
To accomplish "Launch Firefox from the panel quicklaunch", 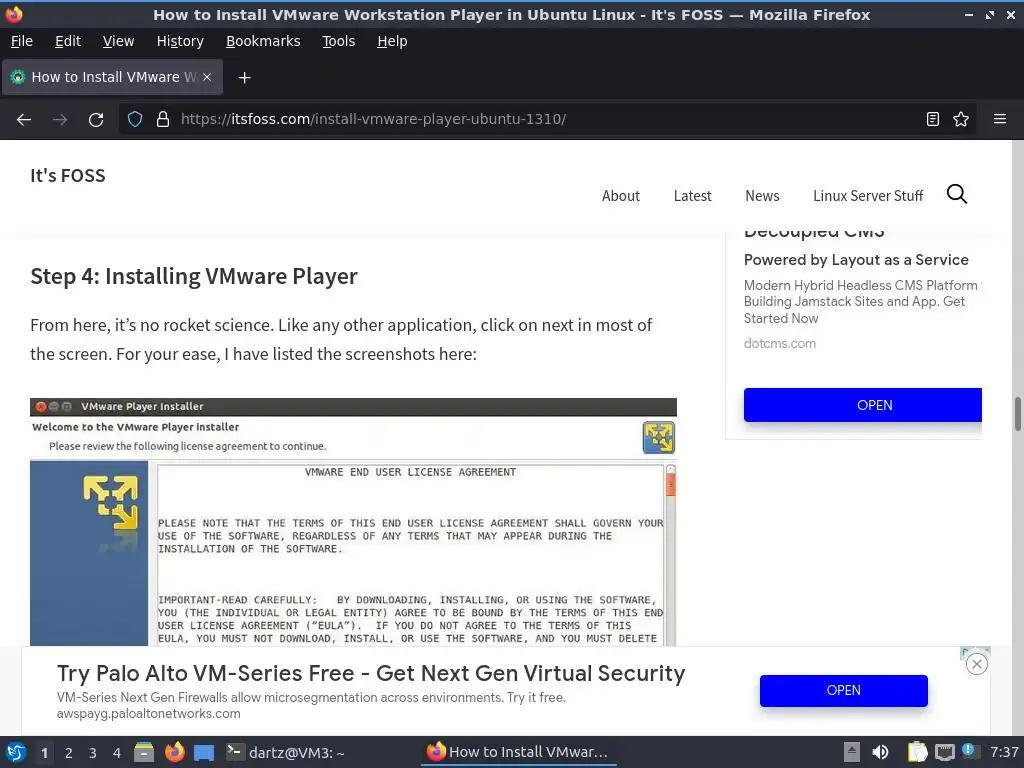I will click(174, 752).
